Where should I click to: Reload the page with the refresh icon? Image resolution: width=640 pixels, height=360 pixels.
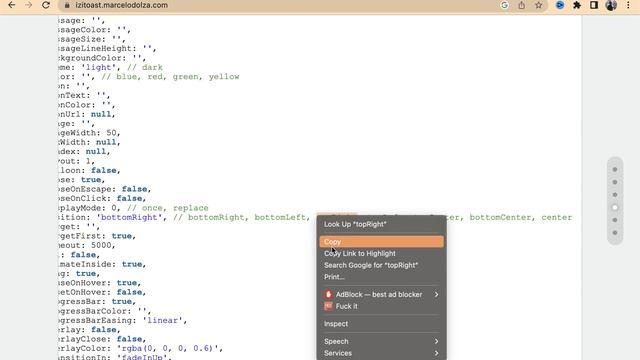[46, 5]
